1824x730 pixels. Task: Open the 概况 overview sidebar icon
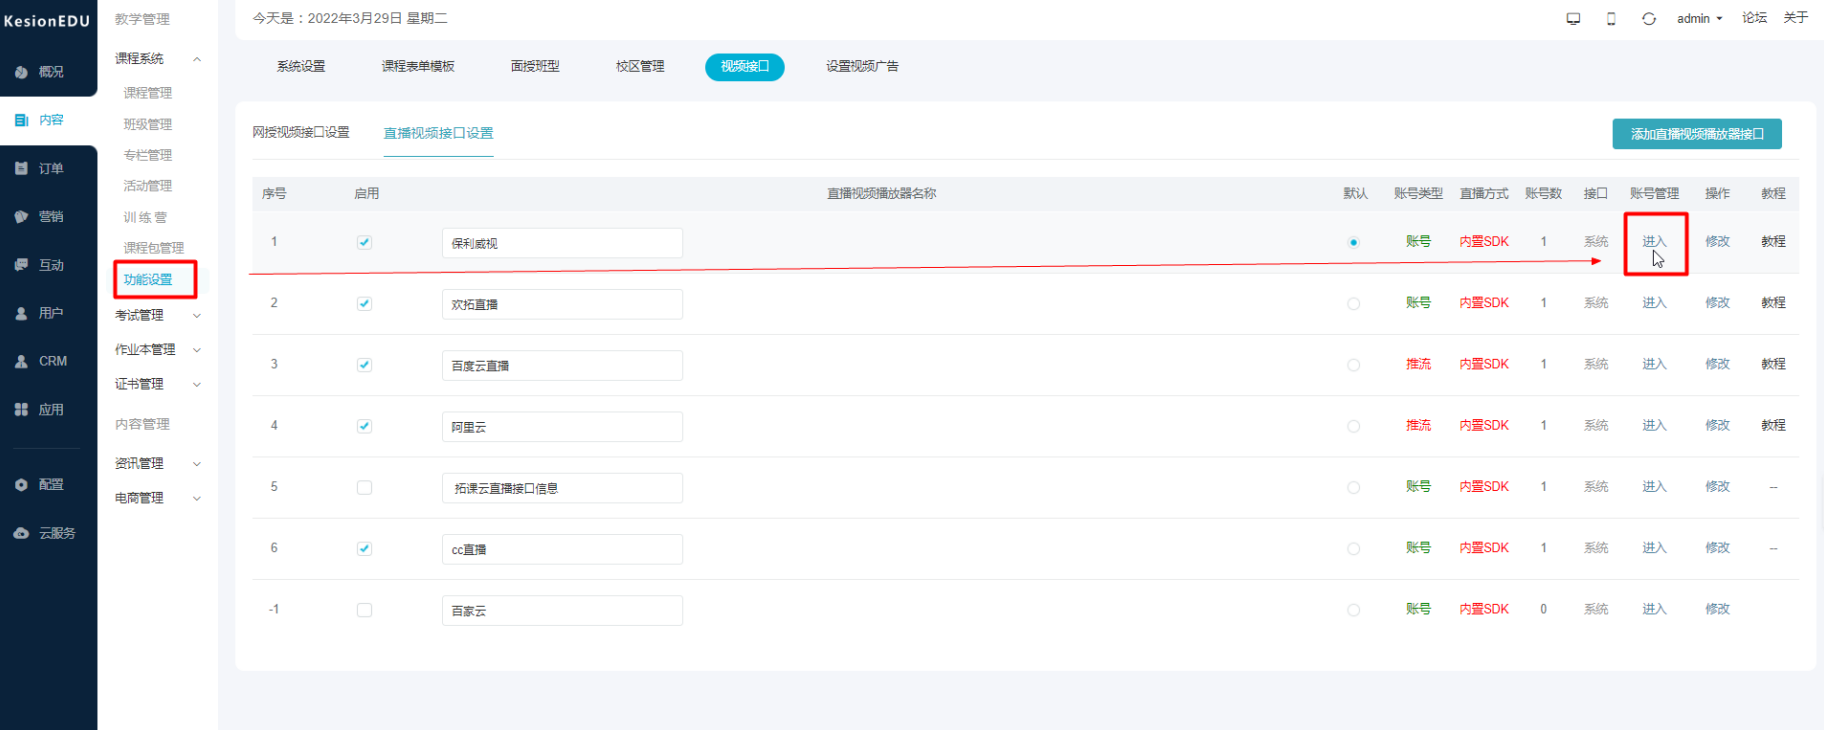[21, 72]
